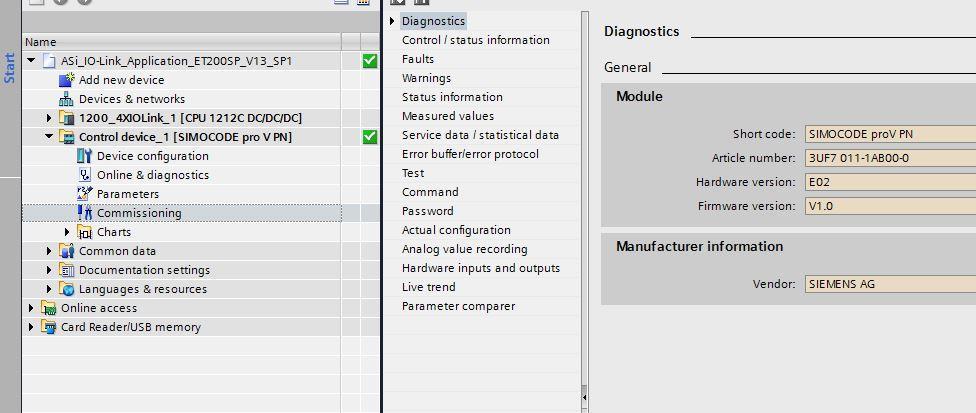Click the Devices & networks icon
Image resolution: width=976 pixels, height=413 pixels.
point(66,99)
